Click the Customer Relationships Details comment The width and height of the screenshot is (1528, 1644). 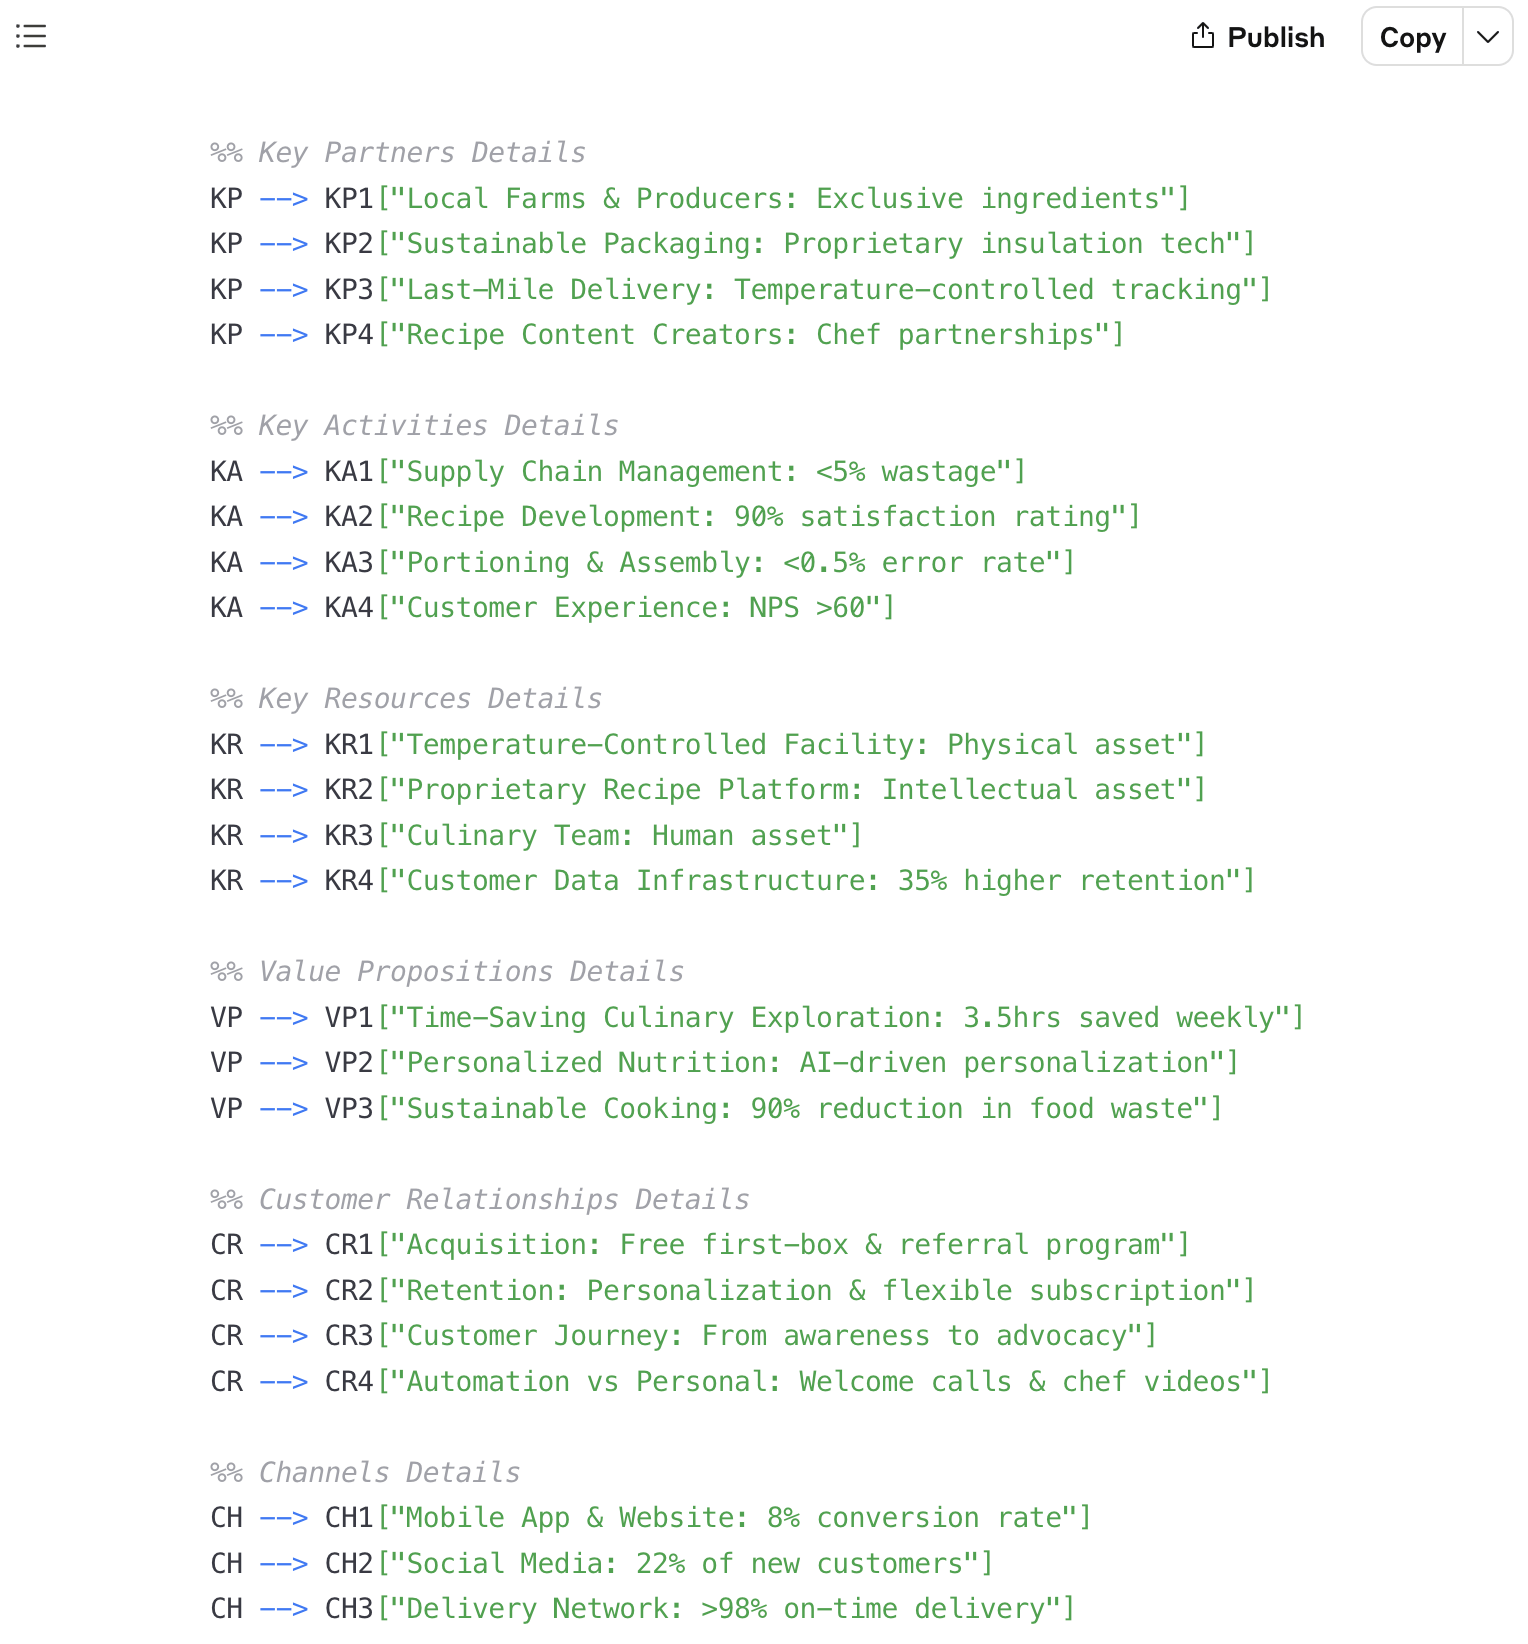pos(480,1199)
